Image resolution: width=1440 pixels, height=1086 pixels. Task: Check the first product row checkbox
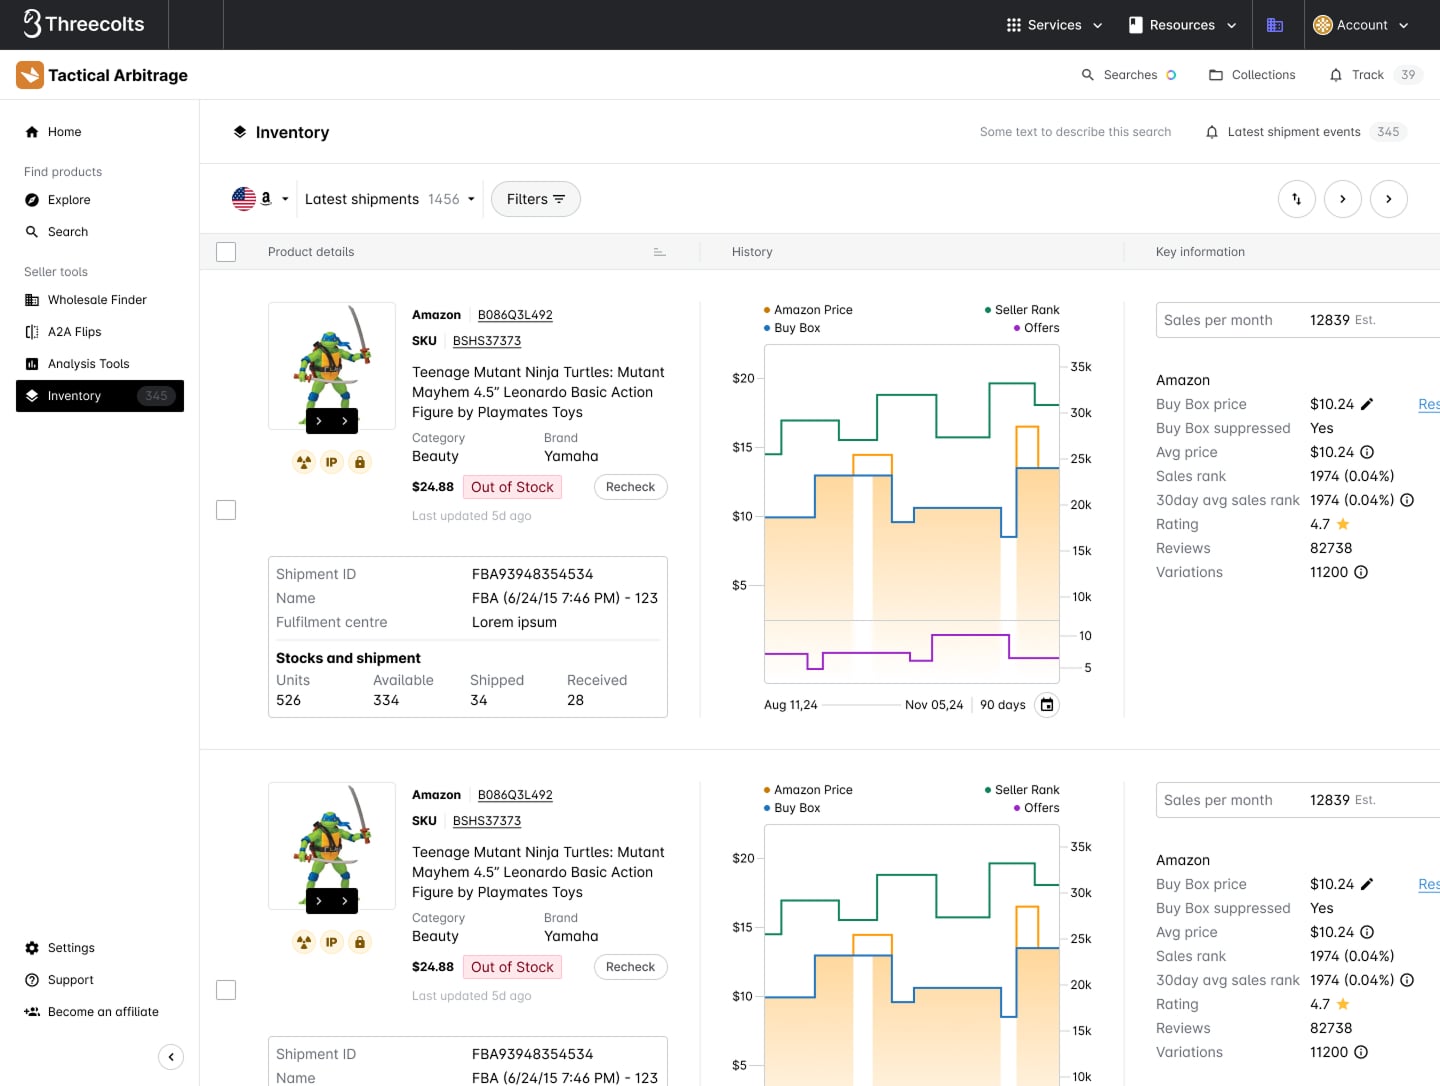(x=226, y=510)
